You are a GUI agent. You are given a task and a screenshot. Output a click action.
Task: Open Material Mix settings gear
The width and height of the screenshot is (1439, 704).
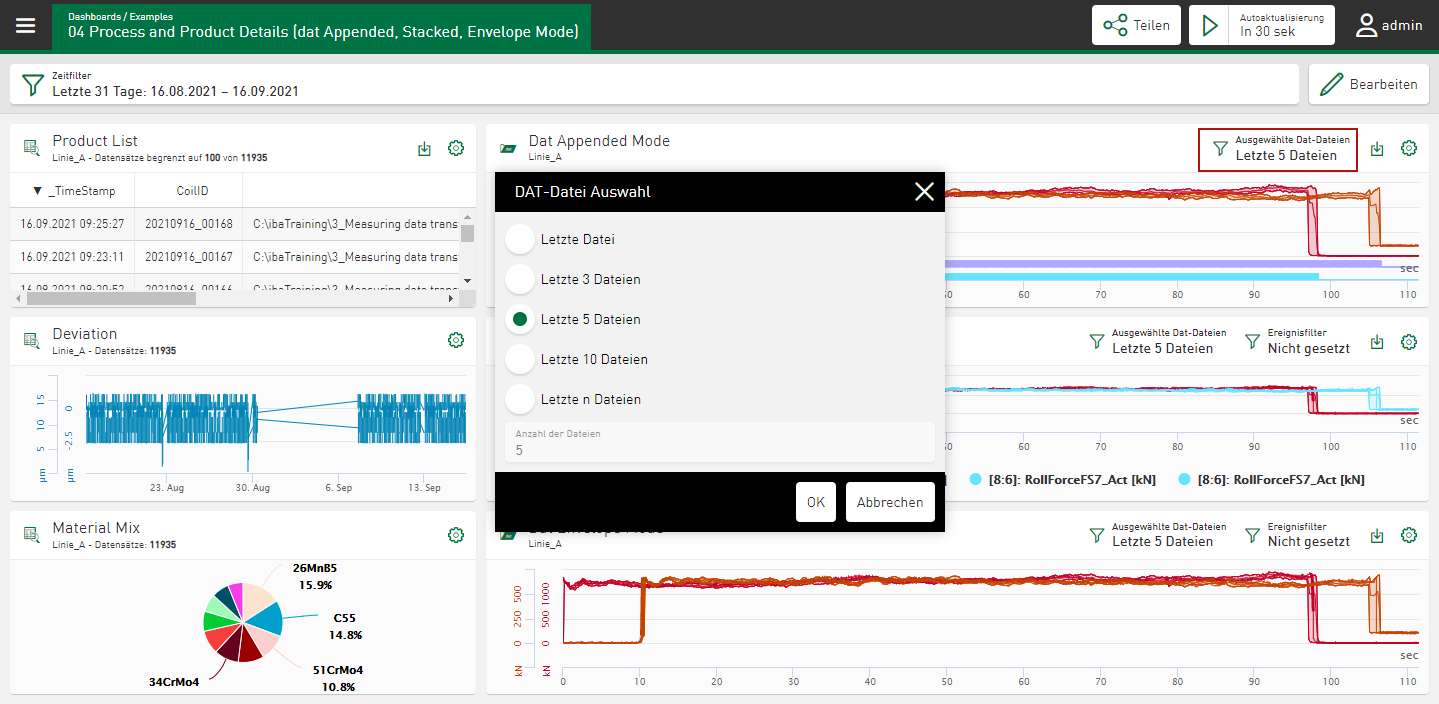click(x=456, y=535)
